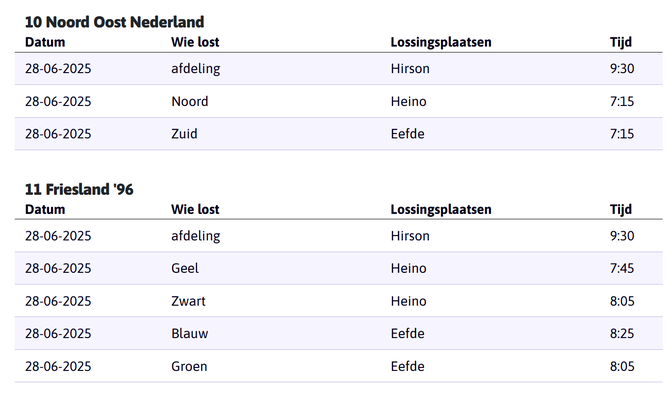Select 'afdeling' in the Noord Oost Nederland table
The image size is (670, 394).
196,68
